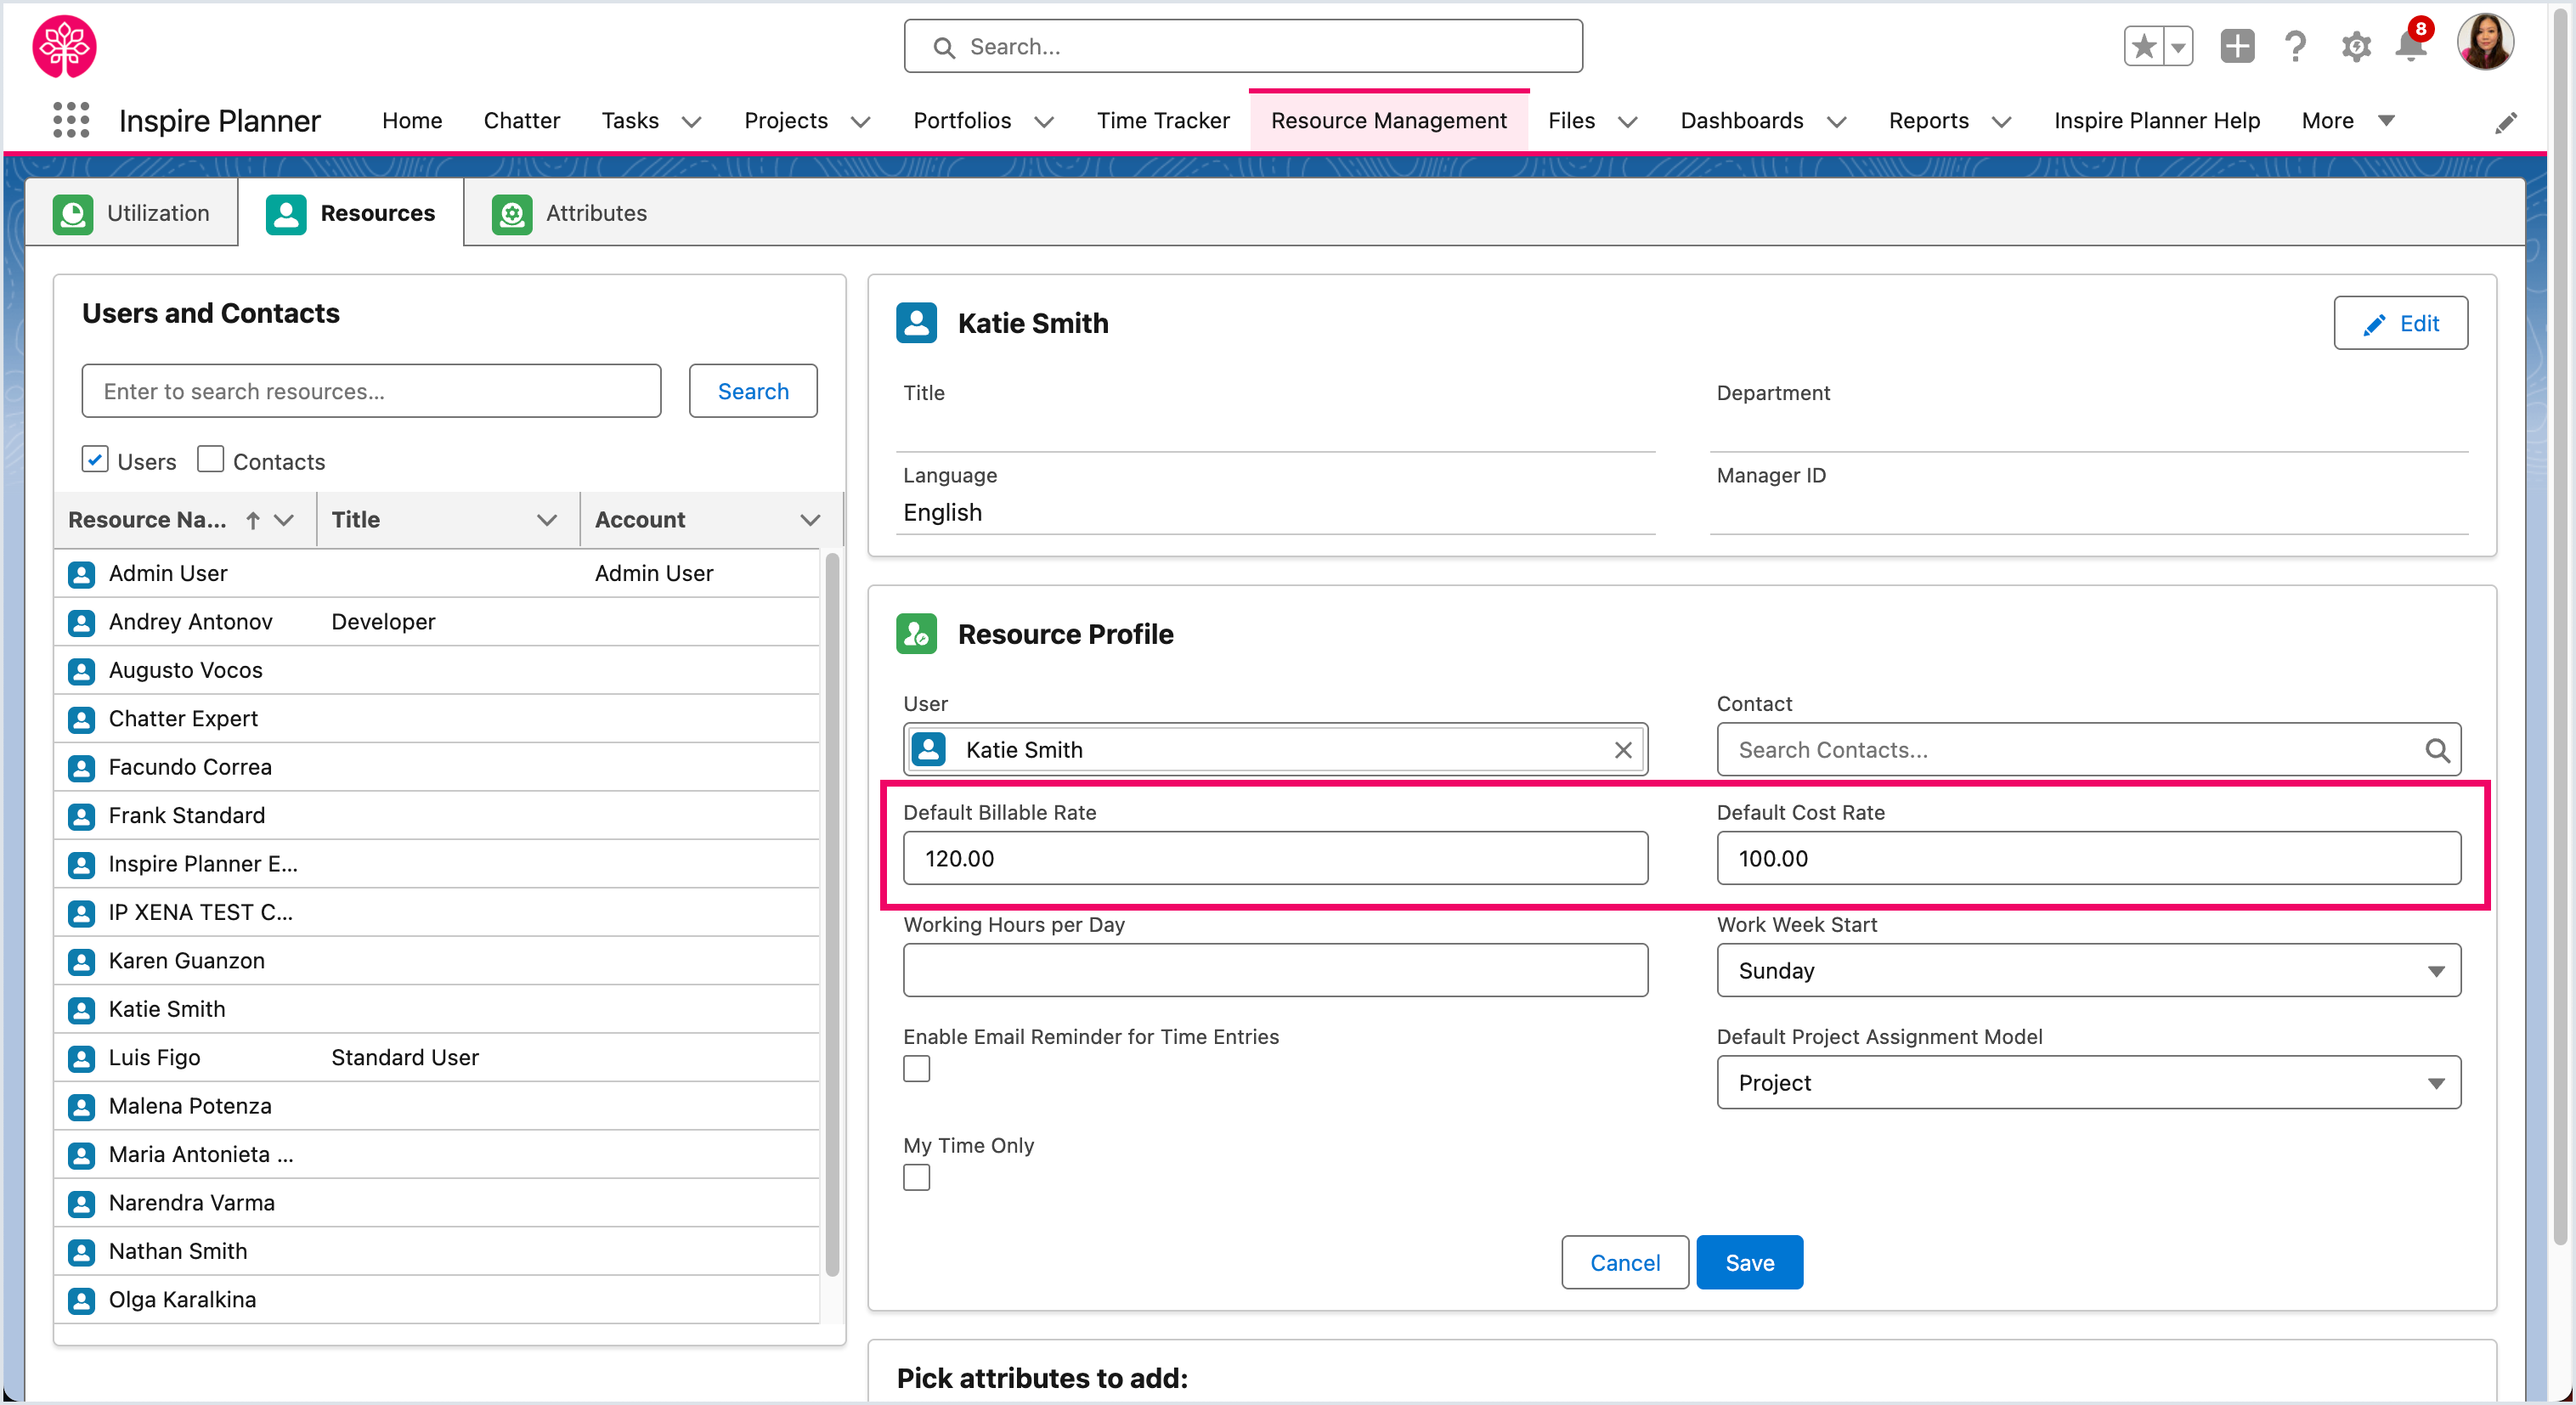Click the Search Contacts magnifier icon

click(x=2437, y=750)
